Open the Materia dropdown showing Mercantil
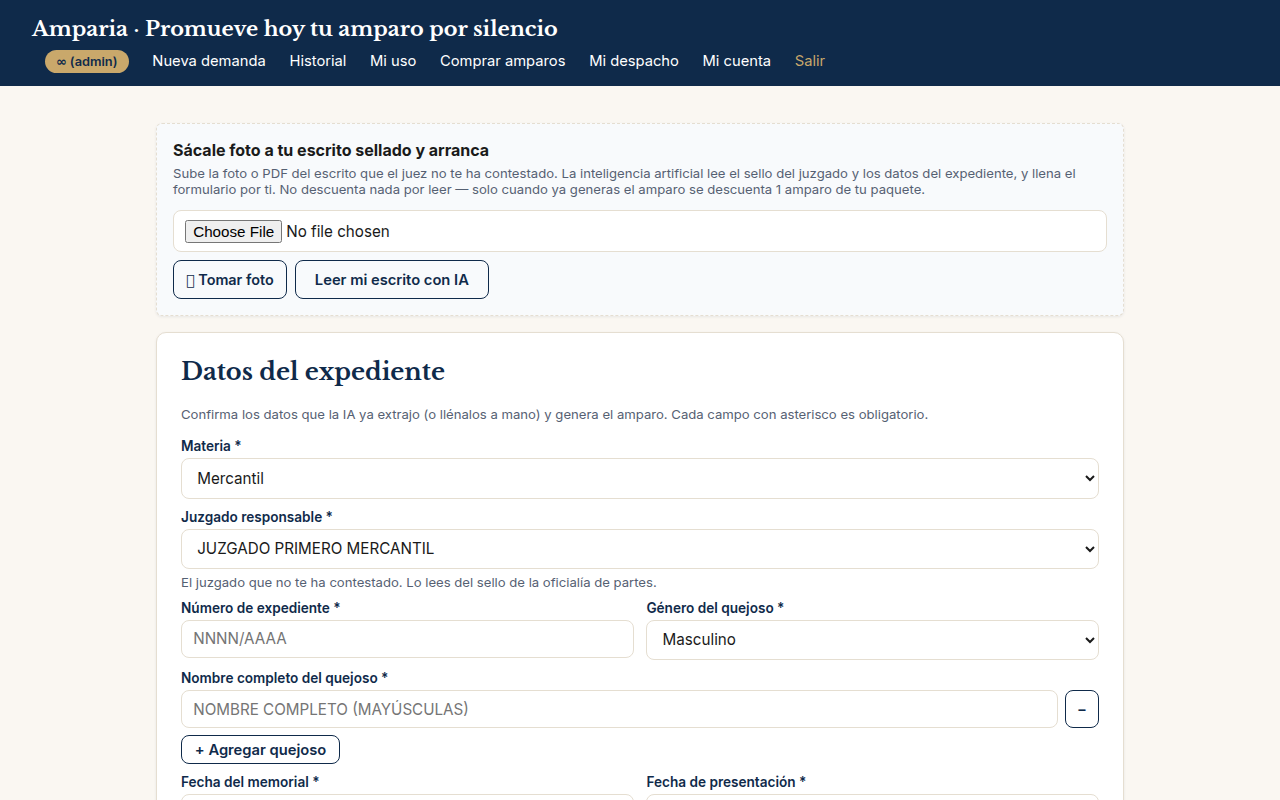 point(640,479)
